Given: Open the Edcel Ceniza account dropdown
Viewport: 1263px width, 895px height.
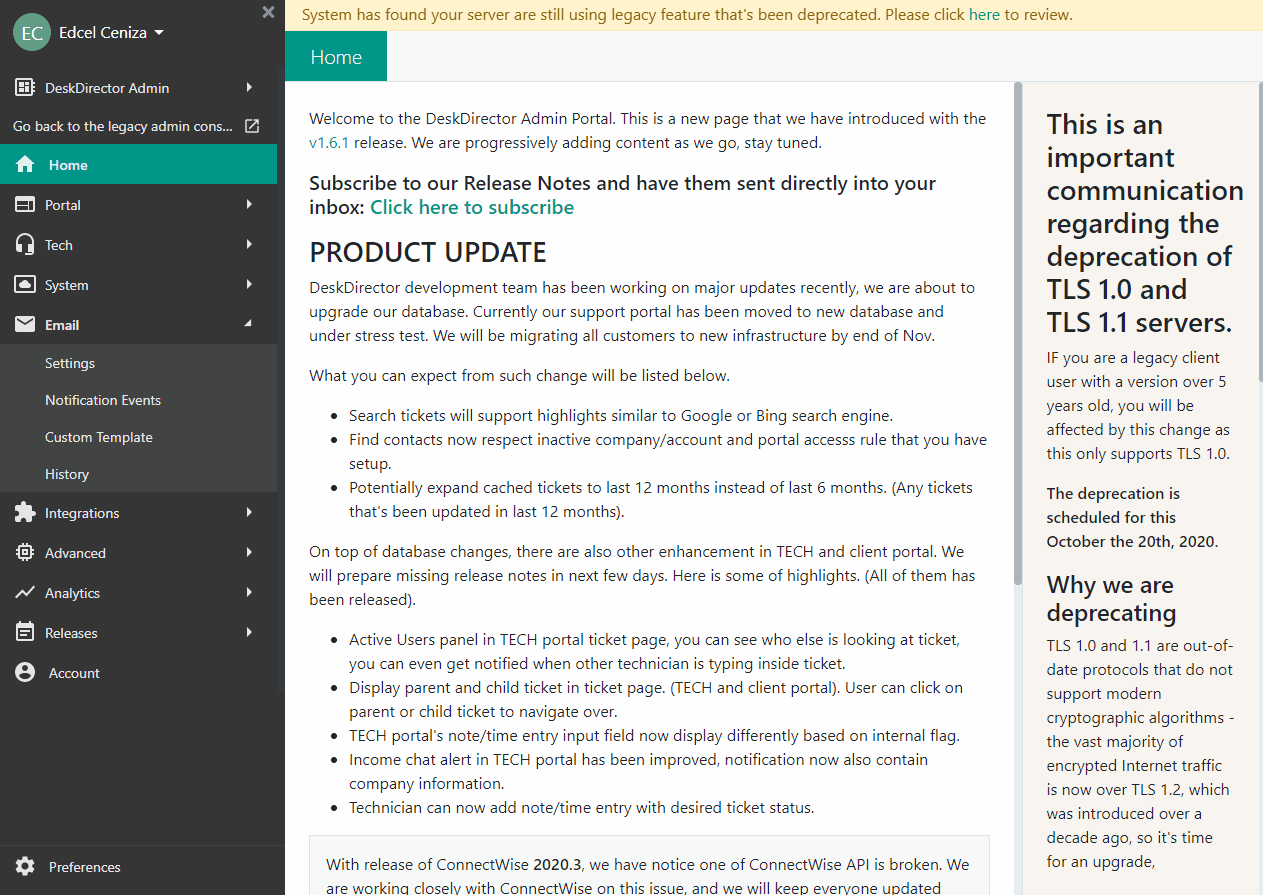Looking at the screenshot, I should 111,32.
